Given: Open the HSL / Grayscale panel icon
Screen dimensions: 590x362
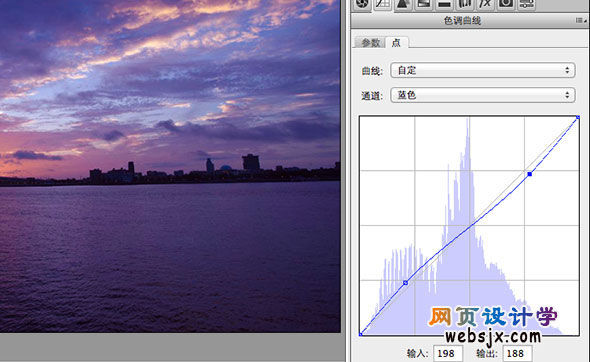Looking at the screenshot, I should tap(424, 5).
